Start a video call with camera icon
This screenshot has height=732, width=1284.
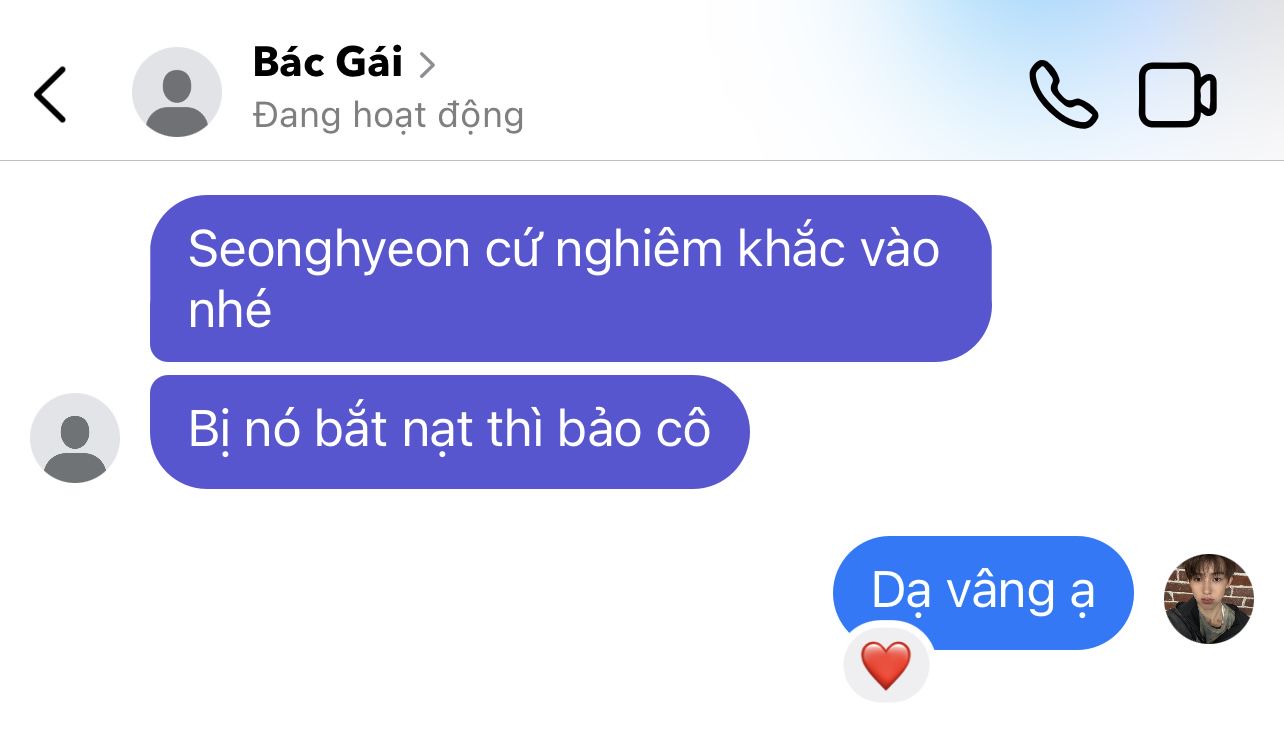(x=1177, y=94)
